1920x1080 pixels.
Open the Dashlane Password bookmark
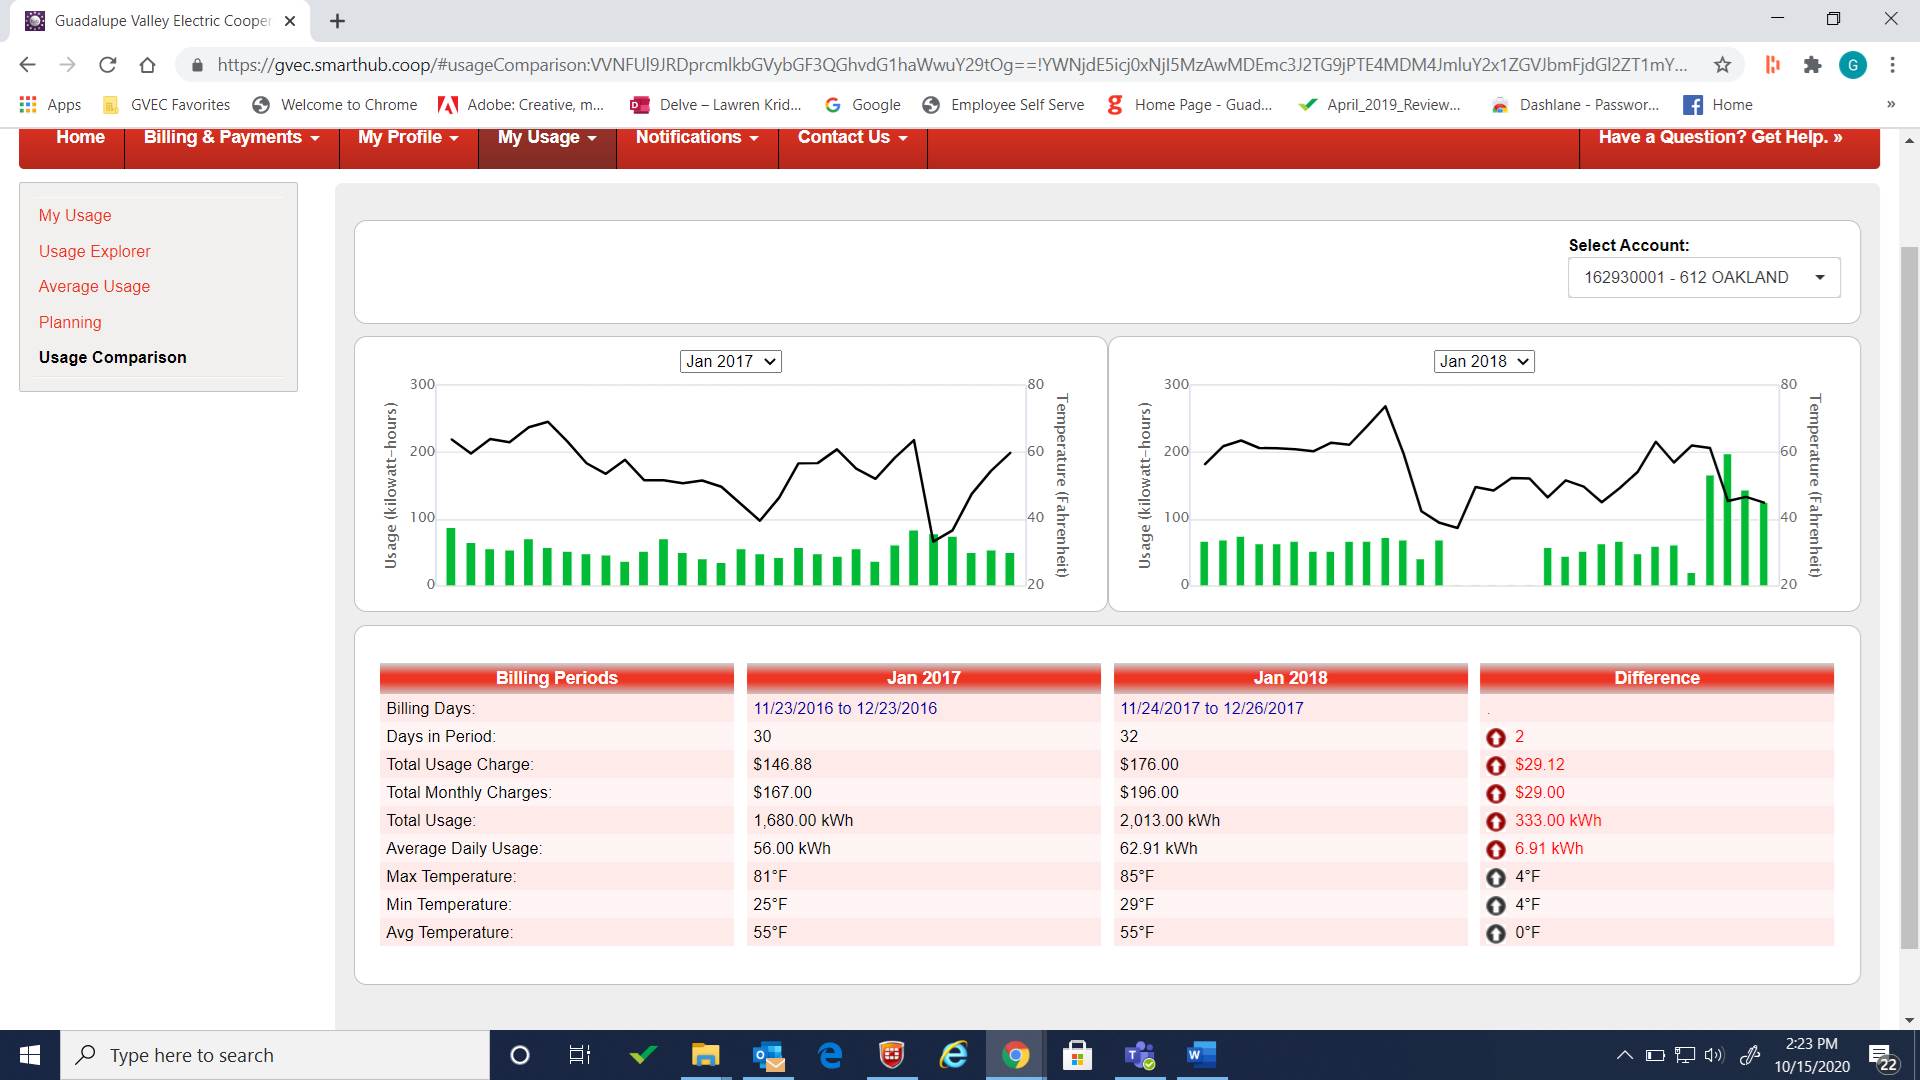(x=1575, y=105)
